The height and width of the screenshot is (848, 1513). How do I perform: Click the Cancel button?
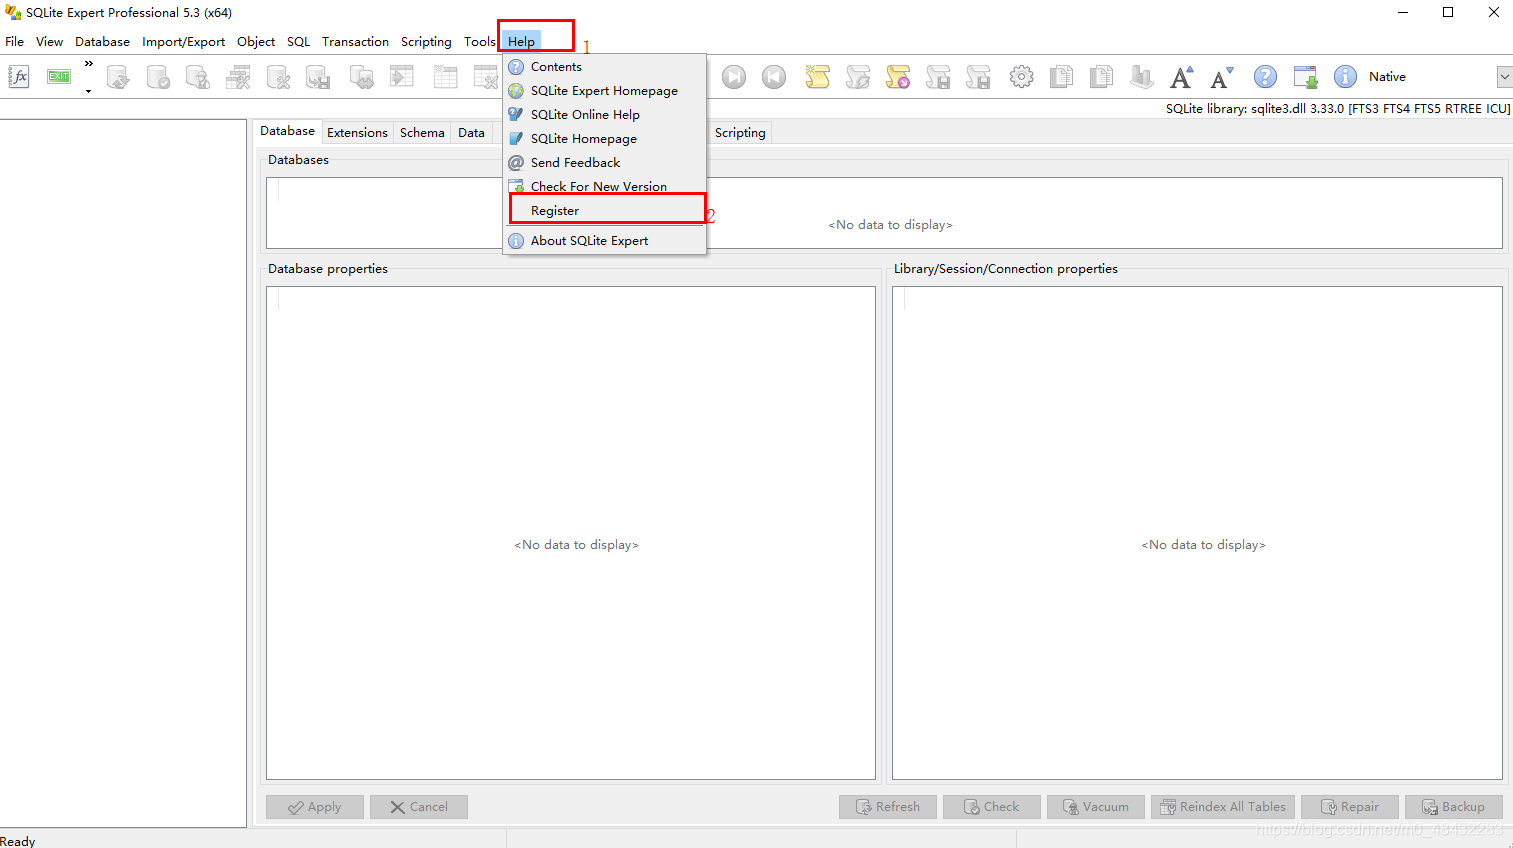coord(419,807)
